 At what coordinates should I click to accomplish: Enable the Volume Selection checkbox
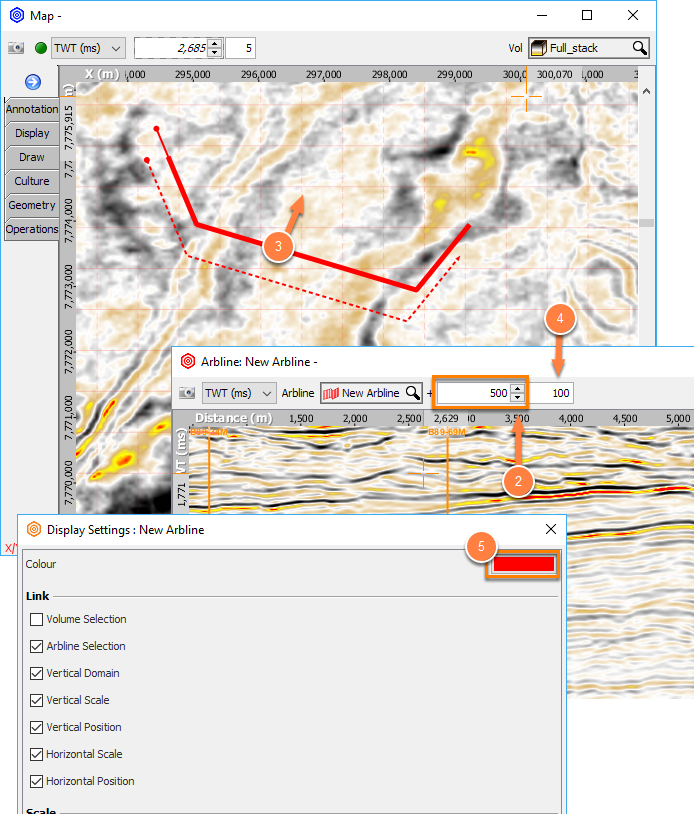coord(36,619)
